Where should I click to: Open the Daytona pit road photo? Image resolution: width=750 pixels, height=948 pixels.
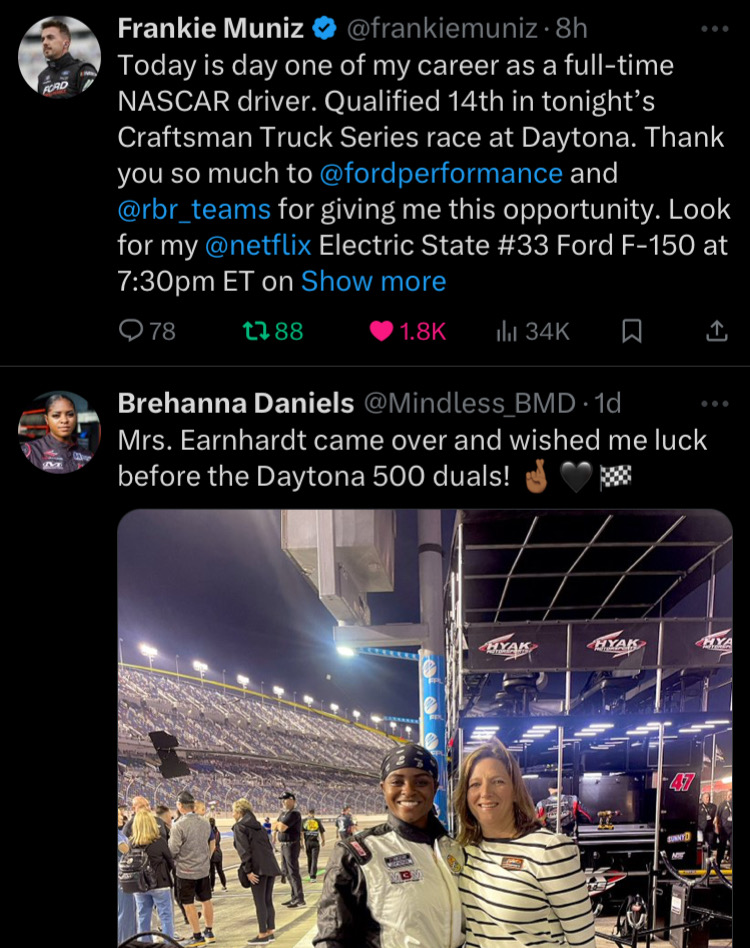[x=425, y=728]
